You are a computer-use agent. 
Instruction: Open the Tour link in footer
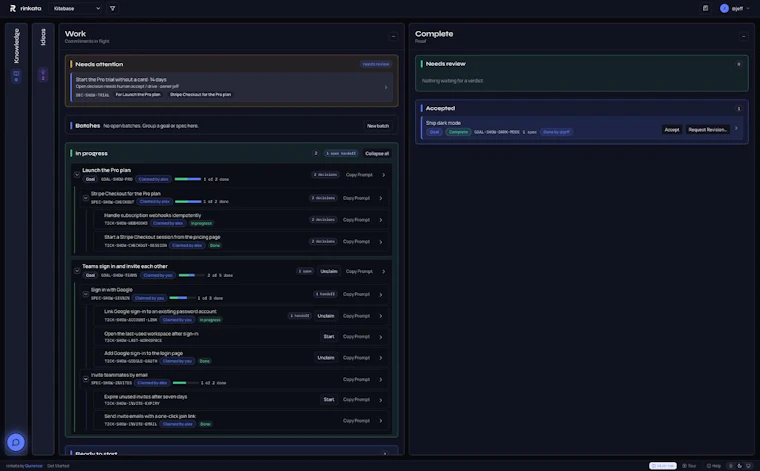coord(689,466)
